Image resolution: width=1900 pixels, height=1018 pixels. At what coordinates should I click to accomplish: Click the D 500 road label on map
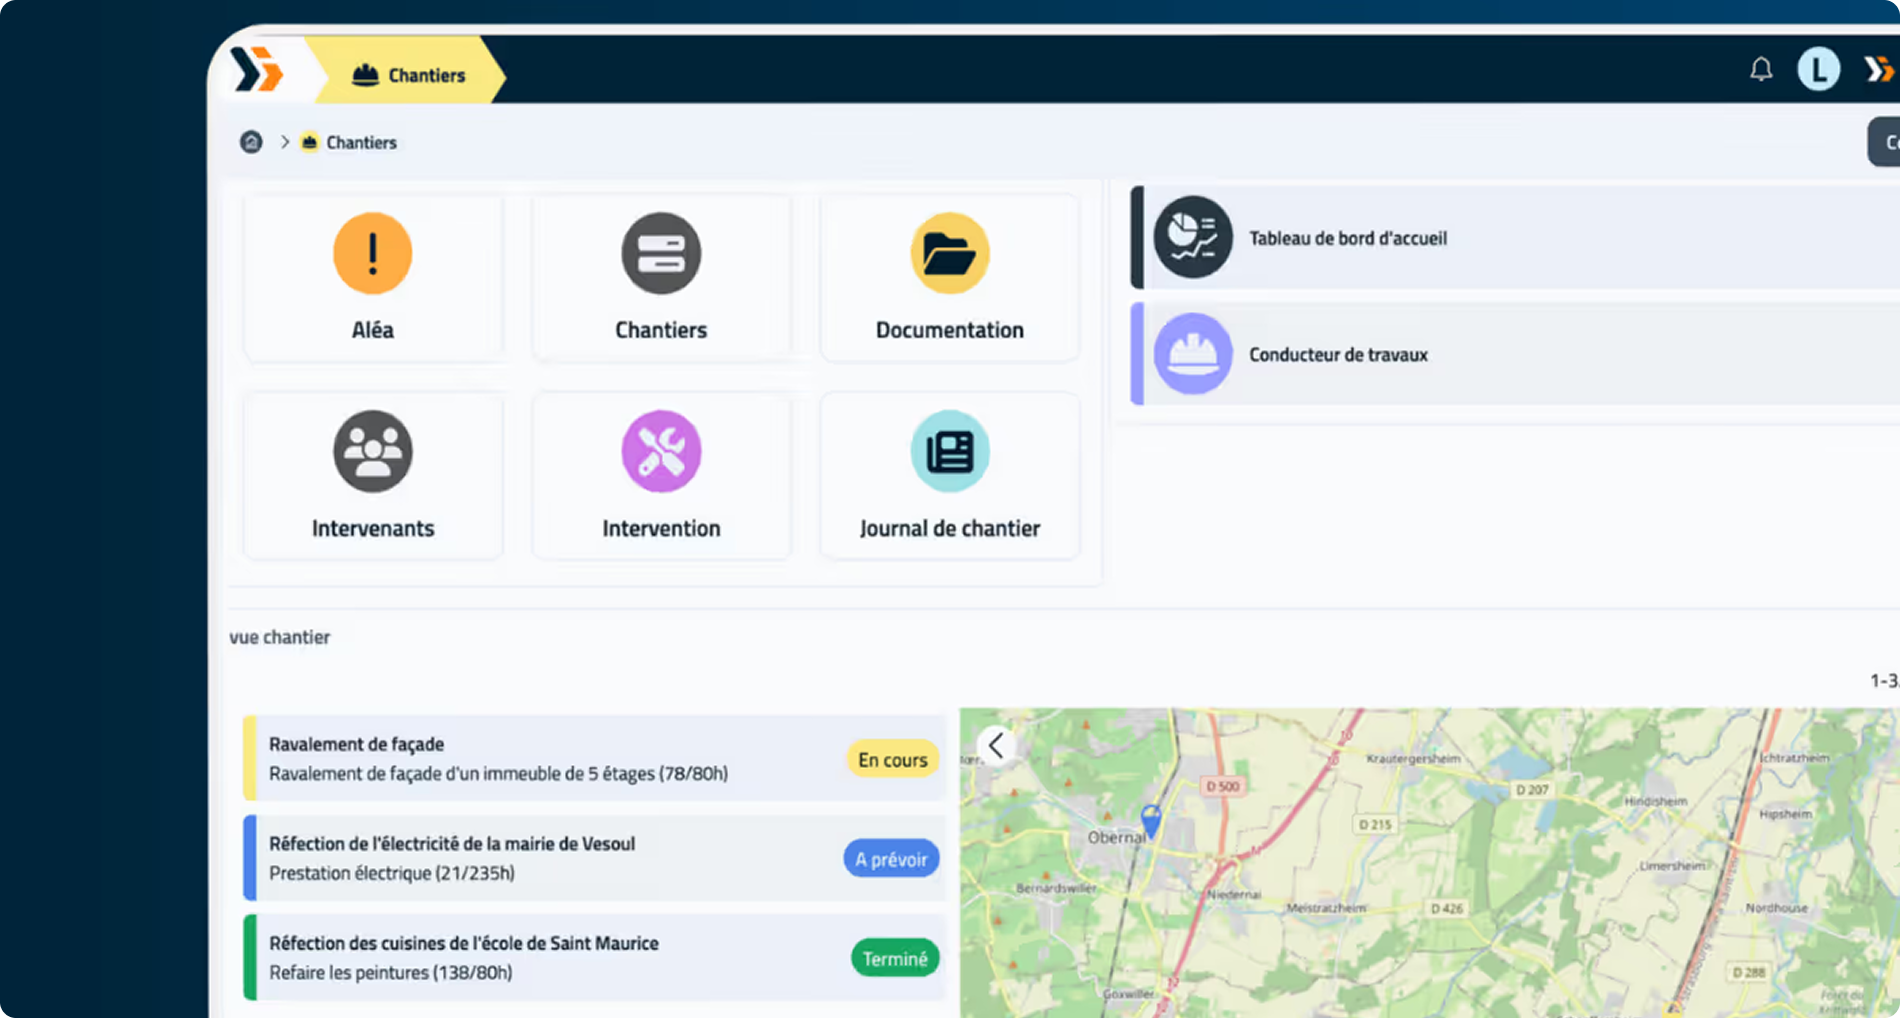(1222, 786)
